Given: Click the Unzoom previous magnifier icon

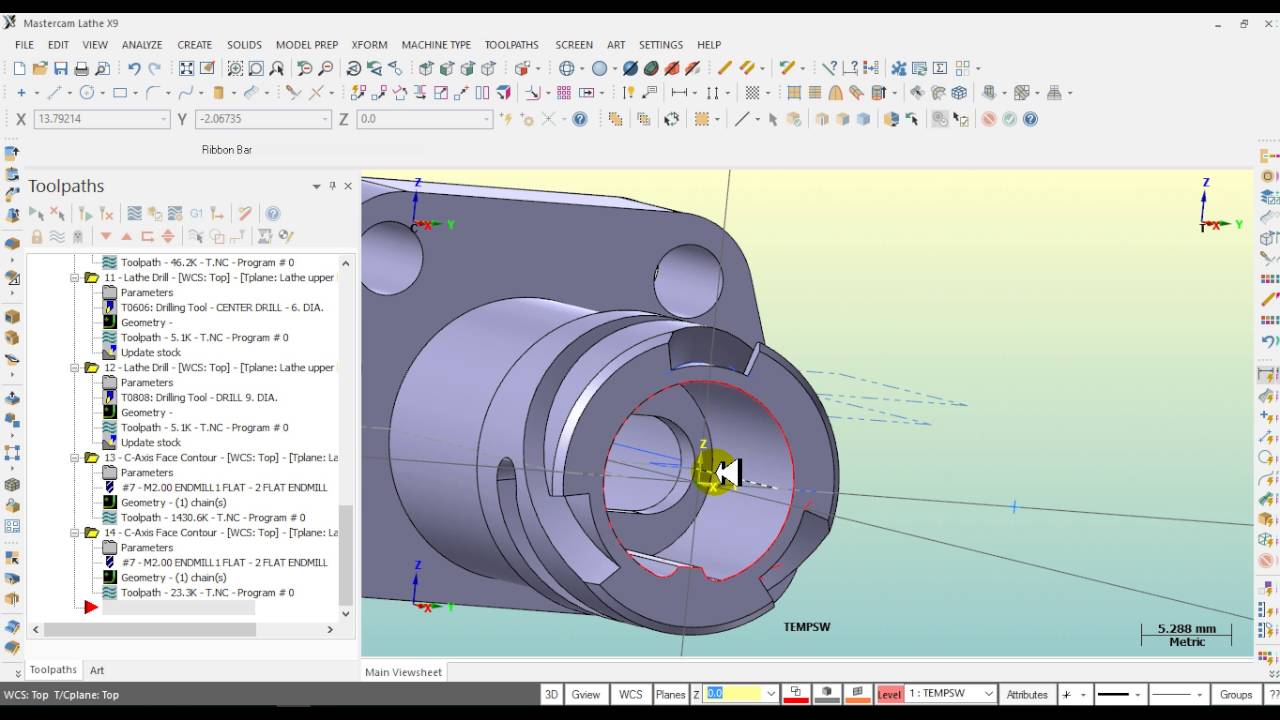Looking at the screenshot, I should (304, 69).
